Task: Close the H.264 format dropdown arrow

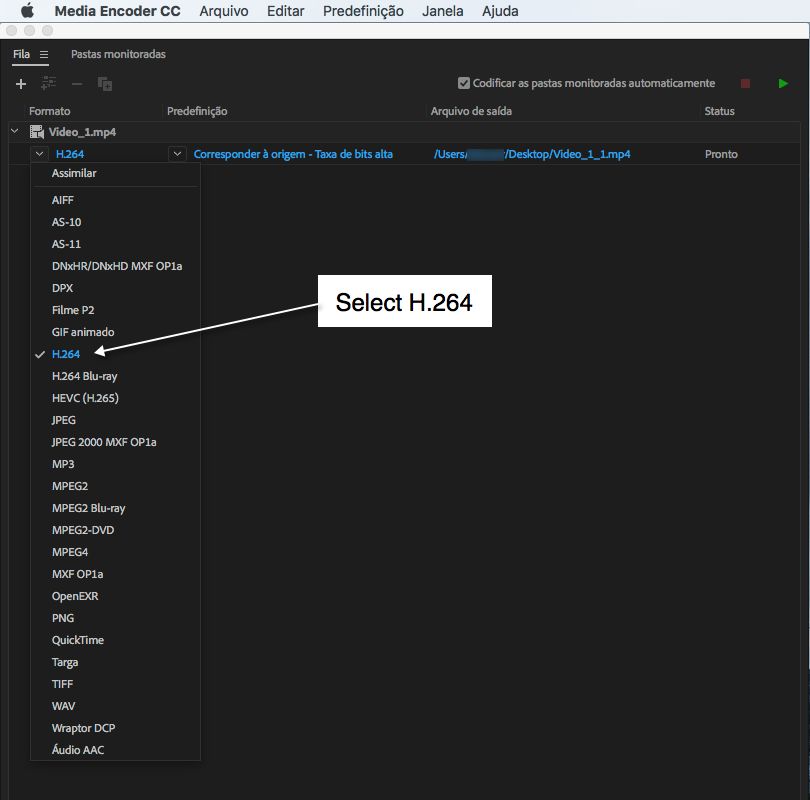Action: click(39, 154)
